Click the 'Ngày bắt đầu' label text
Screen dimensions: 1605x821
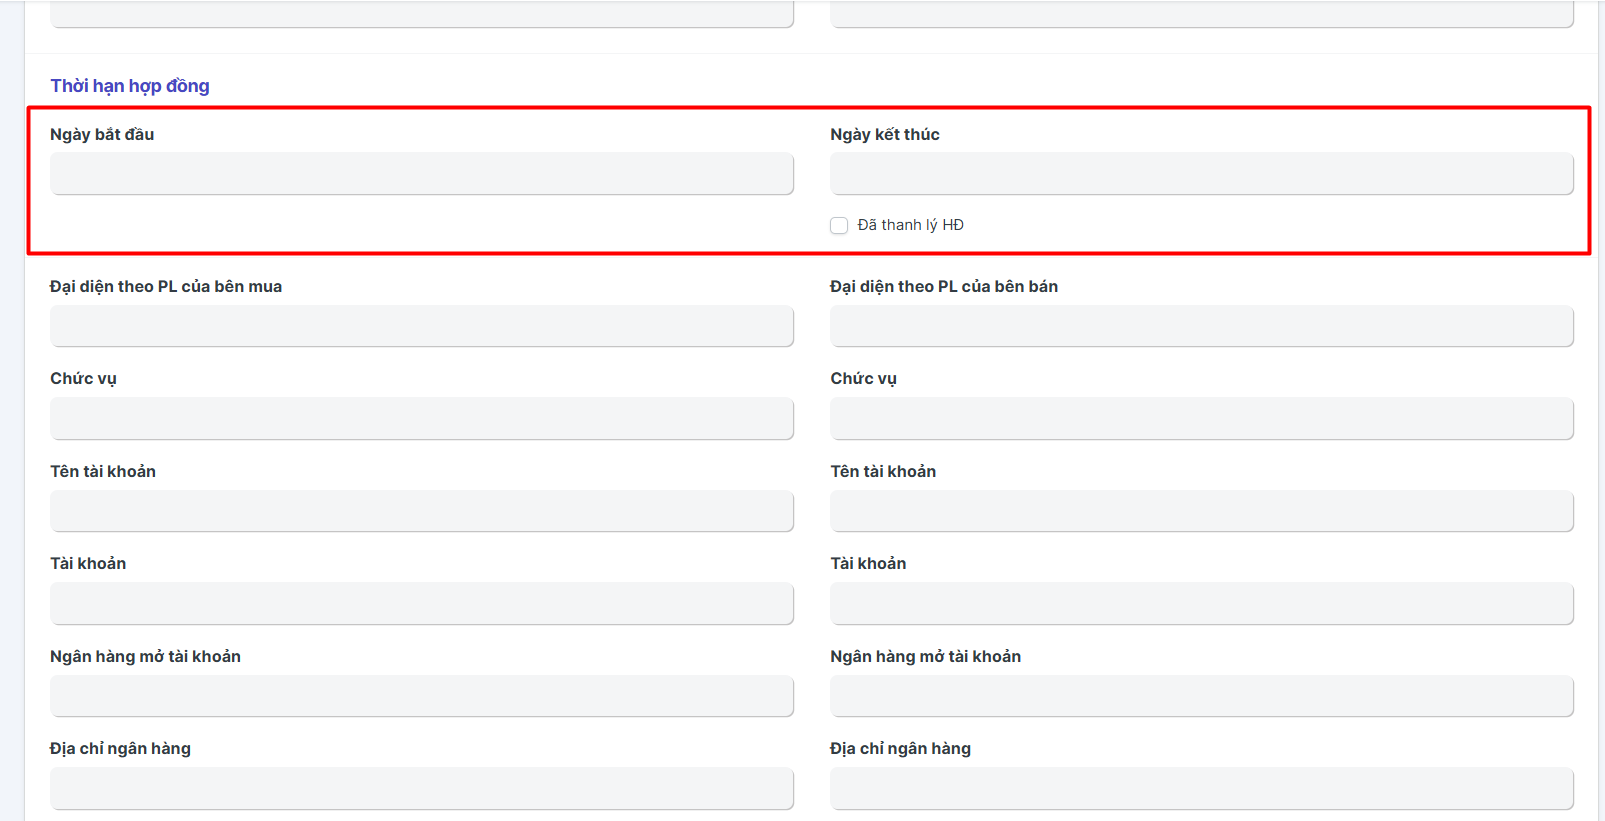point(102,134)
